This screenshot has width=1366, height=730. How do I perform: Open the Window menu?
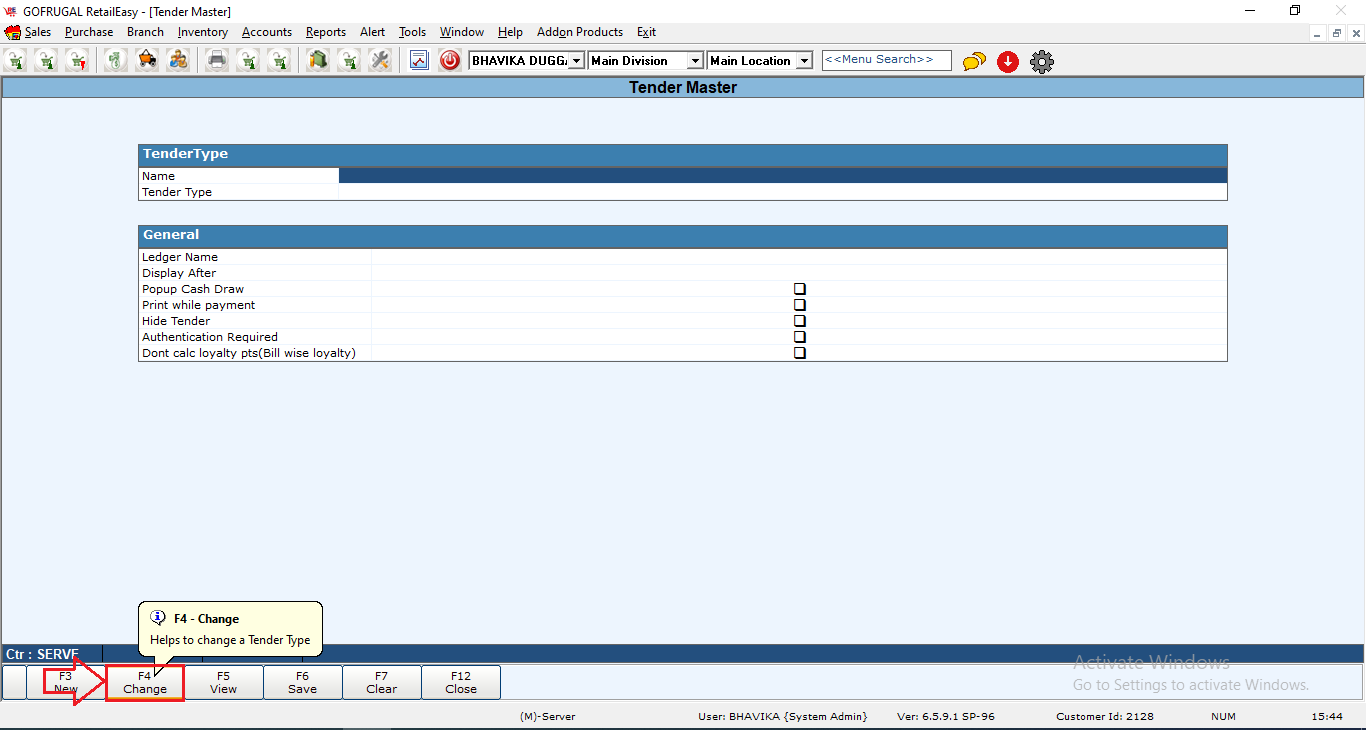[x=462, y=32]
